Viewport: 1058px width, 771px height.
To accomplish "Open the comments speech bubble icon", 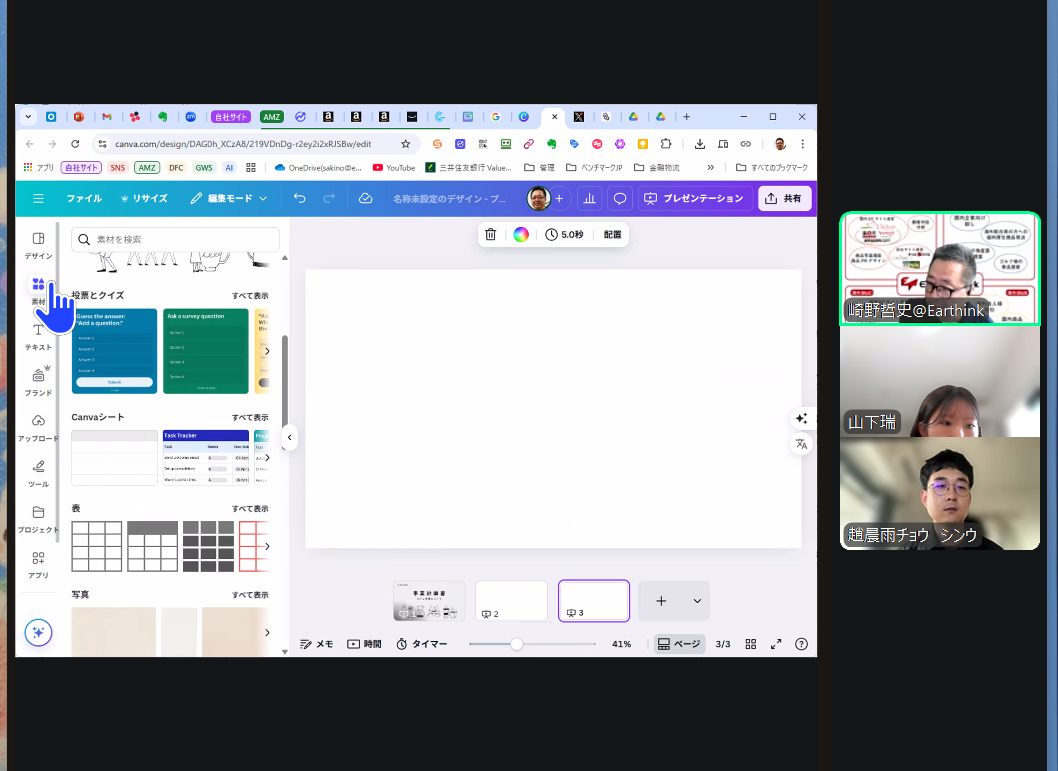I will pos(620,199).
